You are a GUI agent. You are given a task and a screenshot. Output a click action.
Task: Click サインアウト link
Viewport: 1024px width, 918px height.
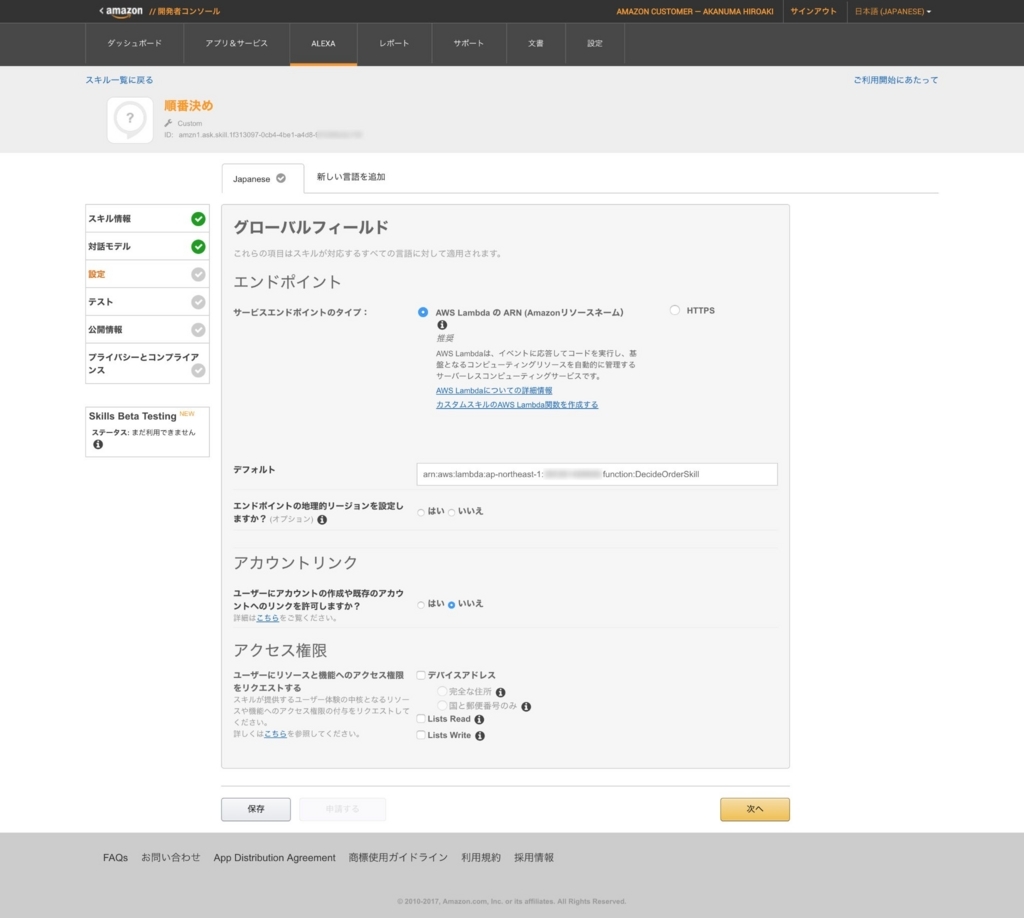click(813, 12)
